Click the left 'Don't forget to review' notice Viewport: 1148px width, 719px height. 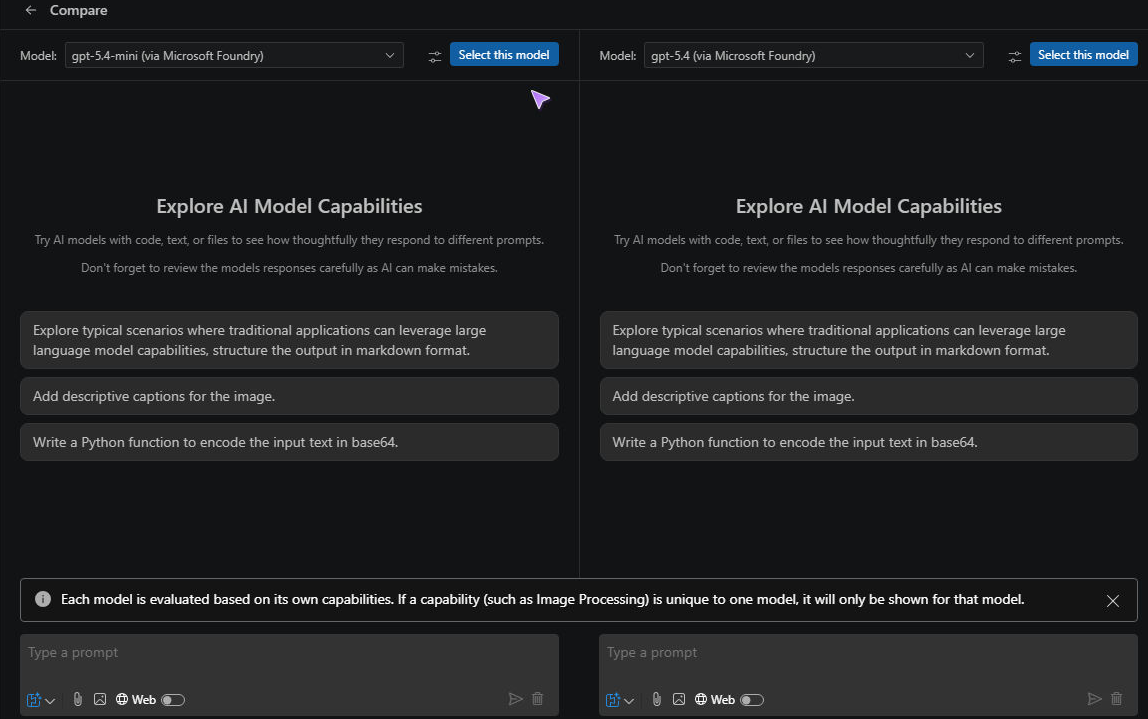289,268
